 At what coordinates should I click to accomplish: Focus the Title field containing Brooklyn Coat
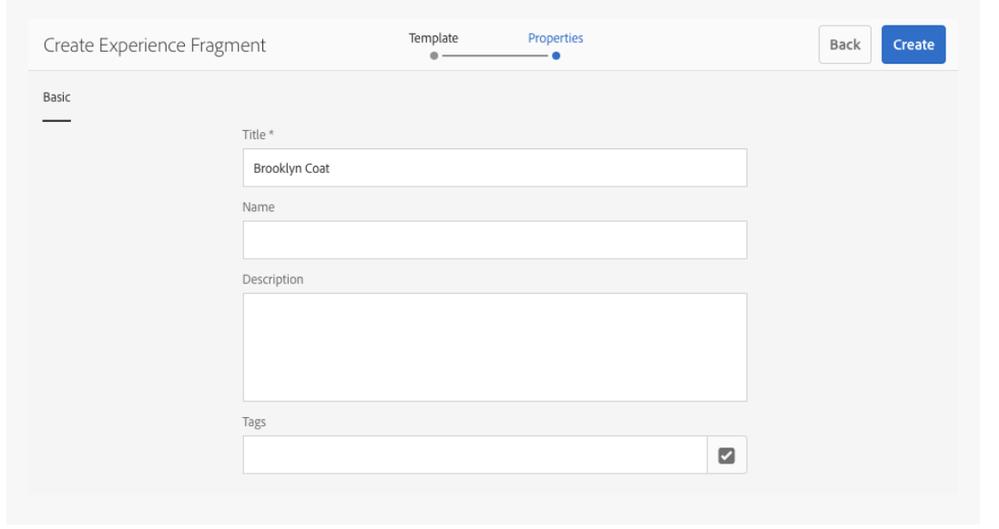click(x=495, y=168)
